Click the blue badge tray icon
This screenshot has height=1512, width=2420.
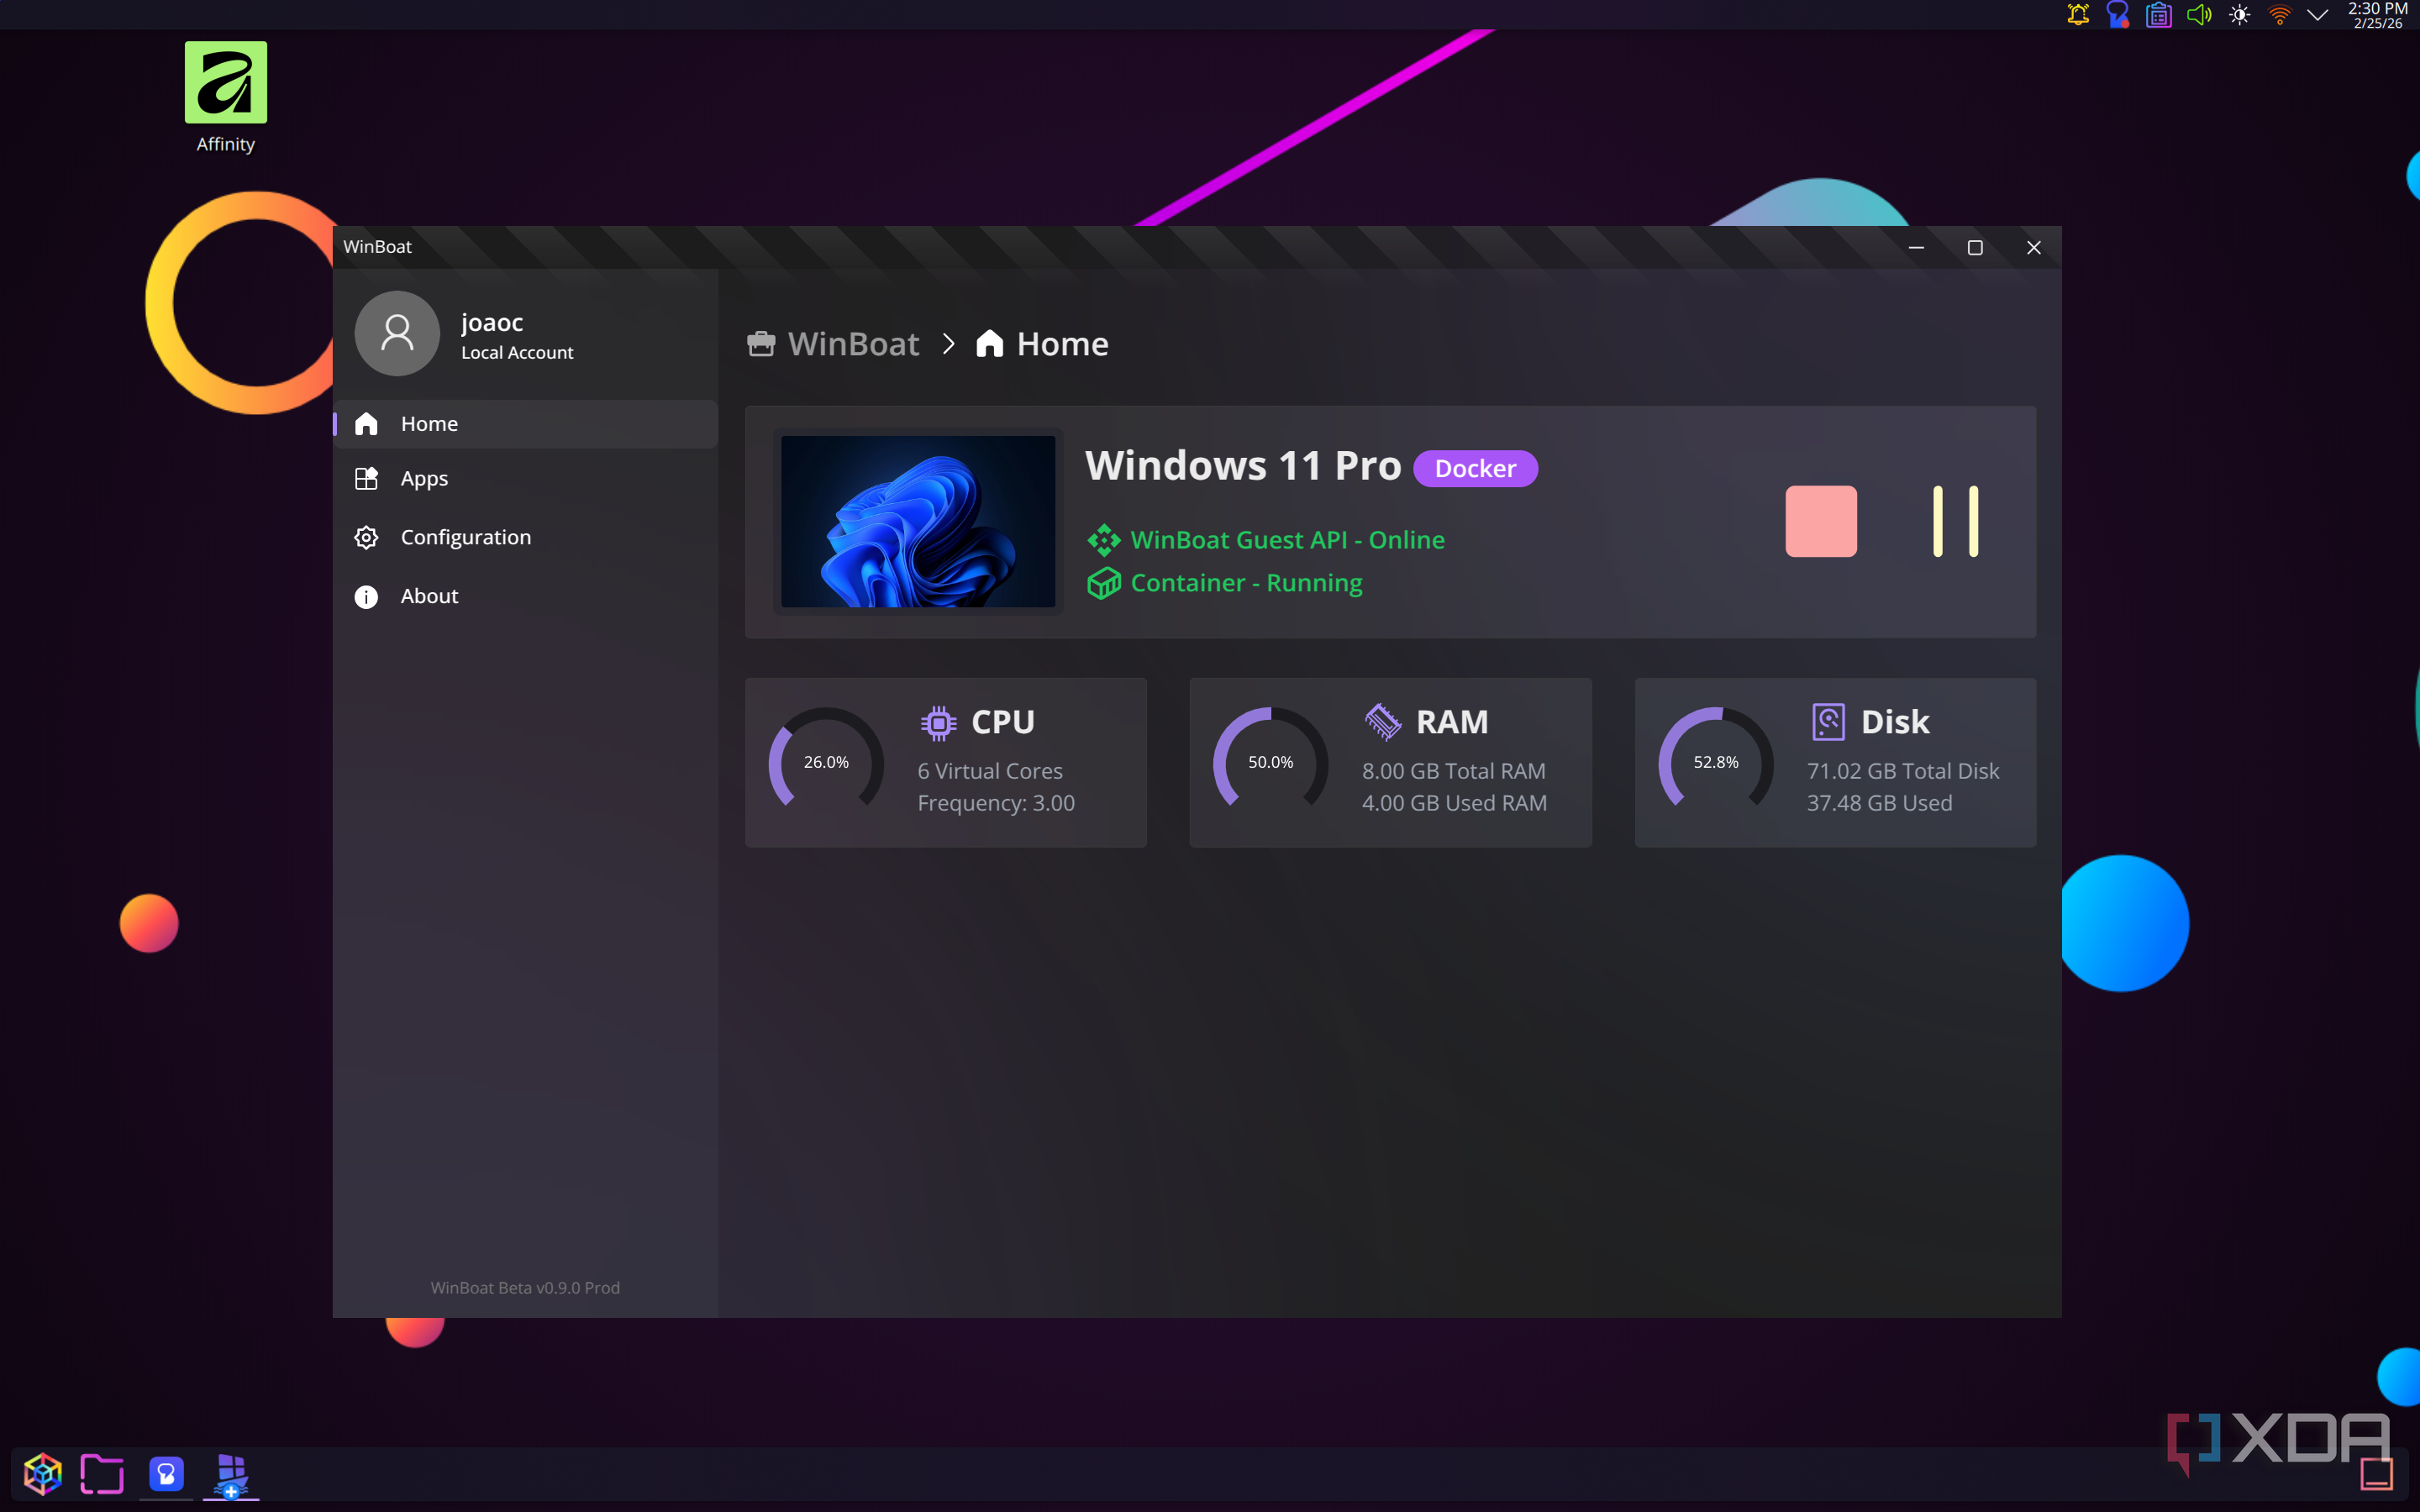pos(2118,15)
